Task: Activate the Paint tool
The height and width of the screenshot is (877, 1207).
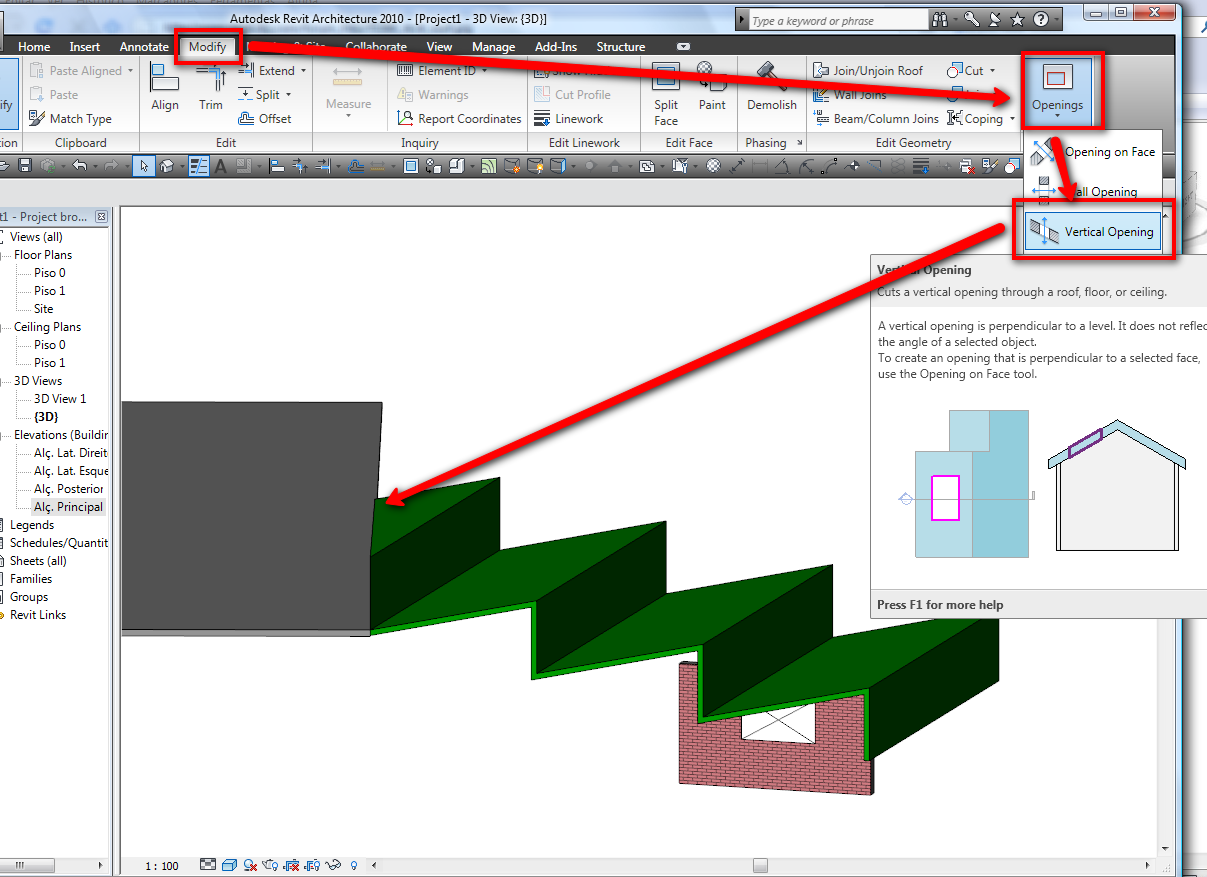Action: click(x=712, y=87)
